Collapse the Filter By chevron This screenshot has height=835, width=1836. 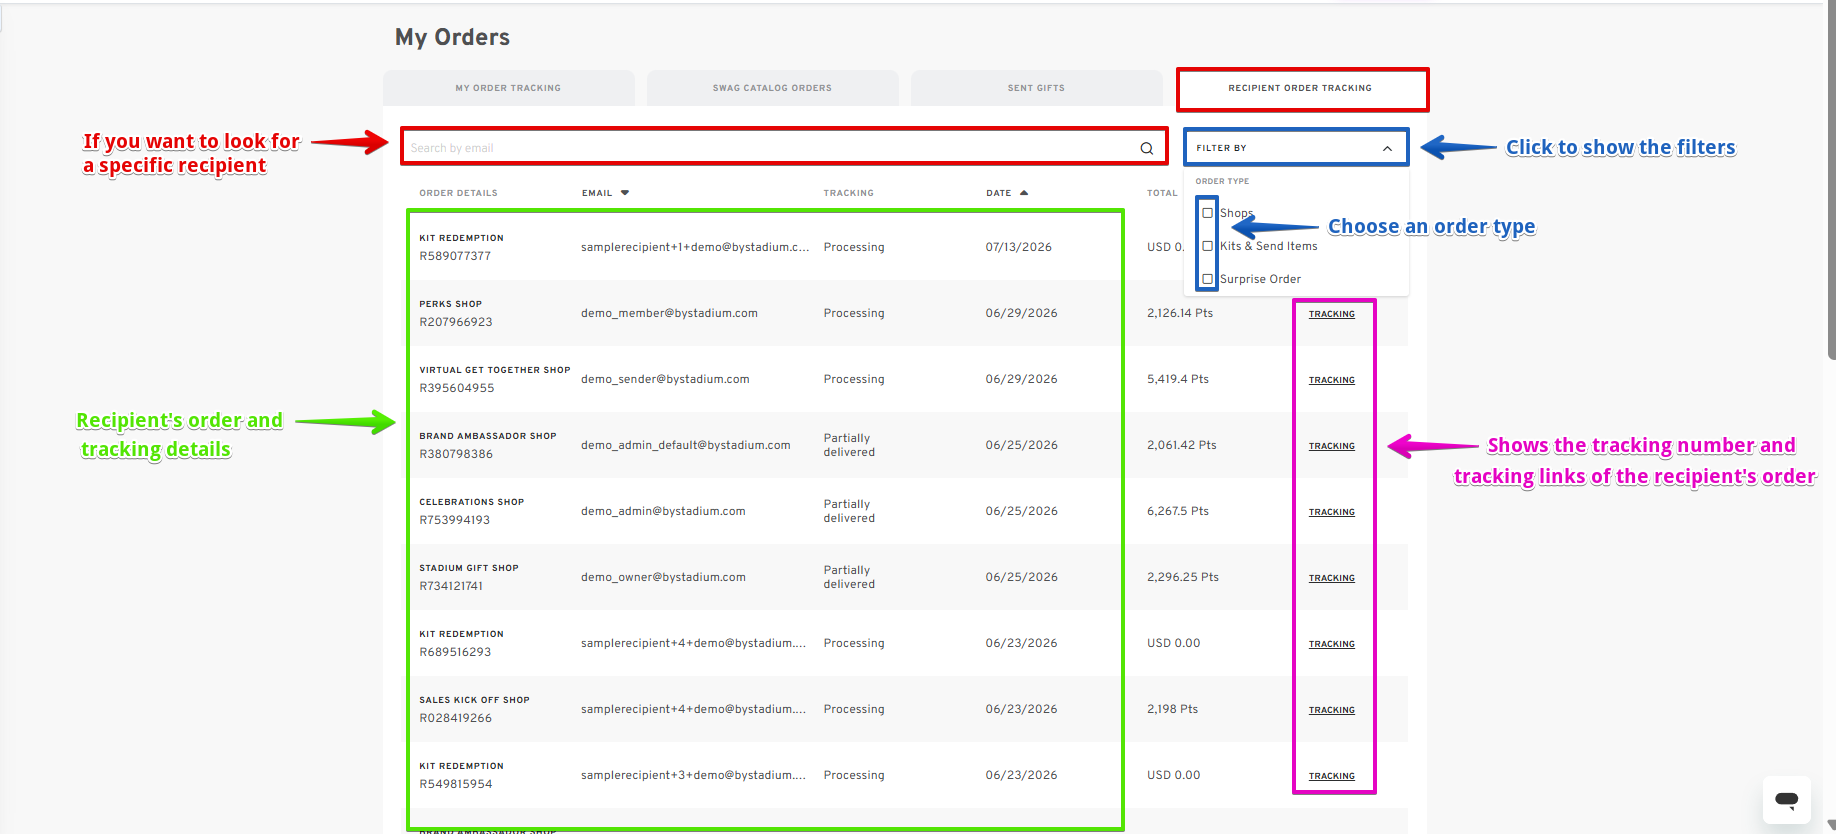coord(1387,148)
